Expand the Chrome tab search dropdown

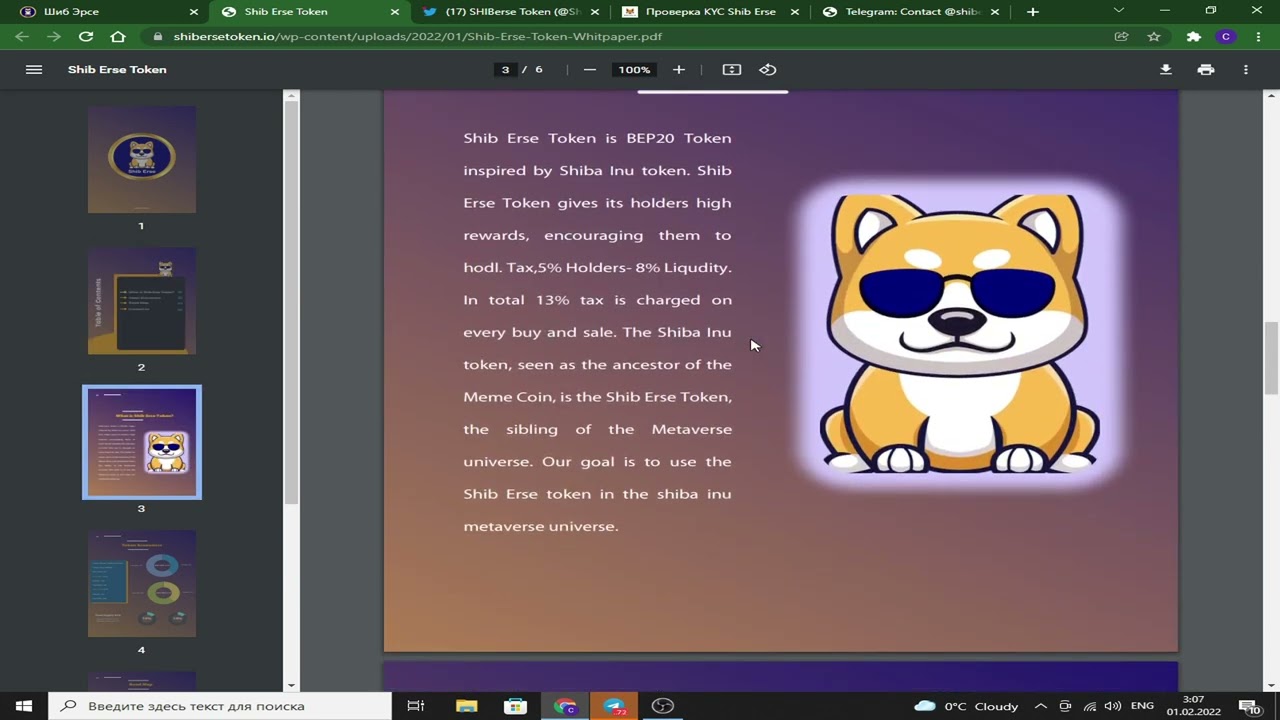(x=1119, y=11)
